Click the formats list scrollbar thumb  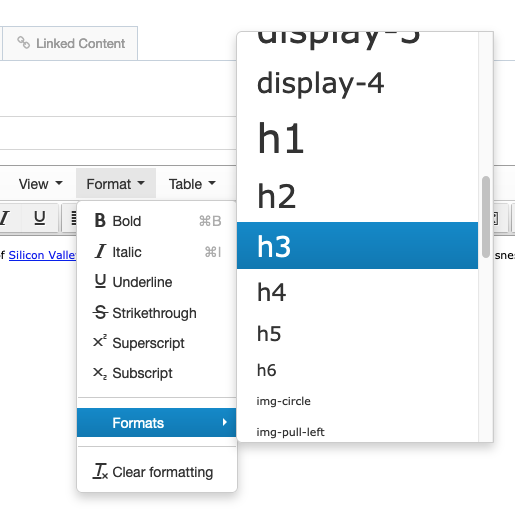[x=486, y=217]
